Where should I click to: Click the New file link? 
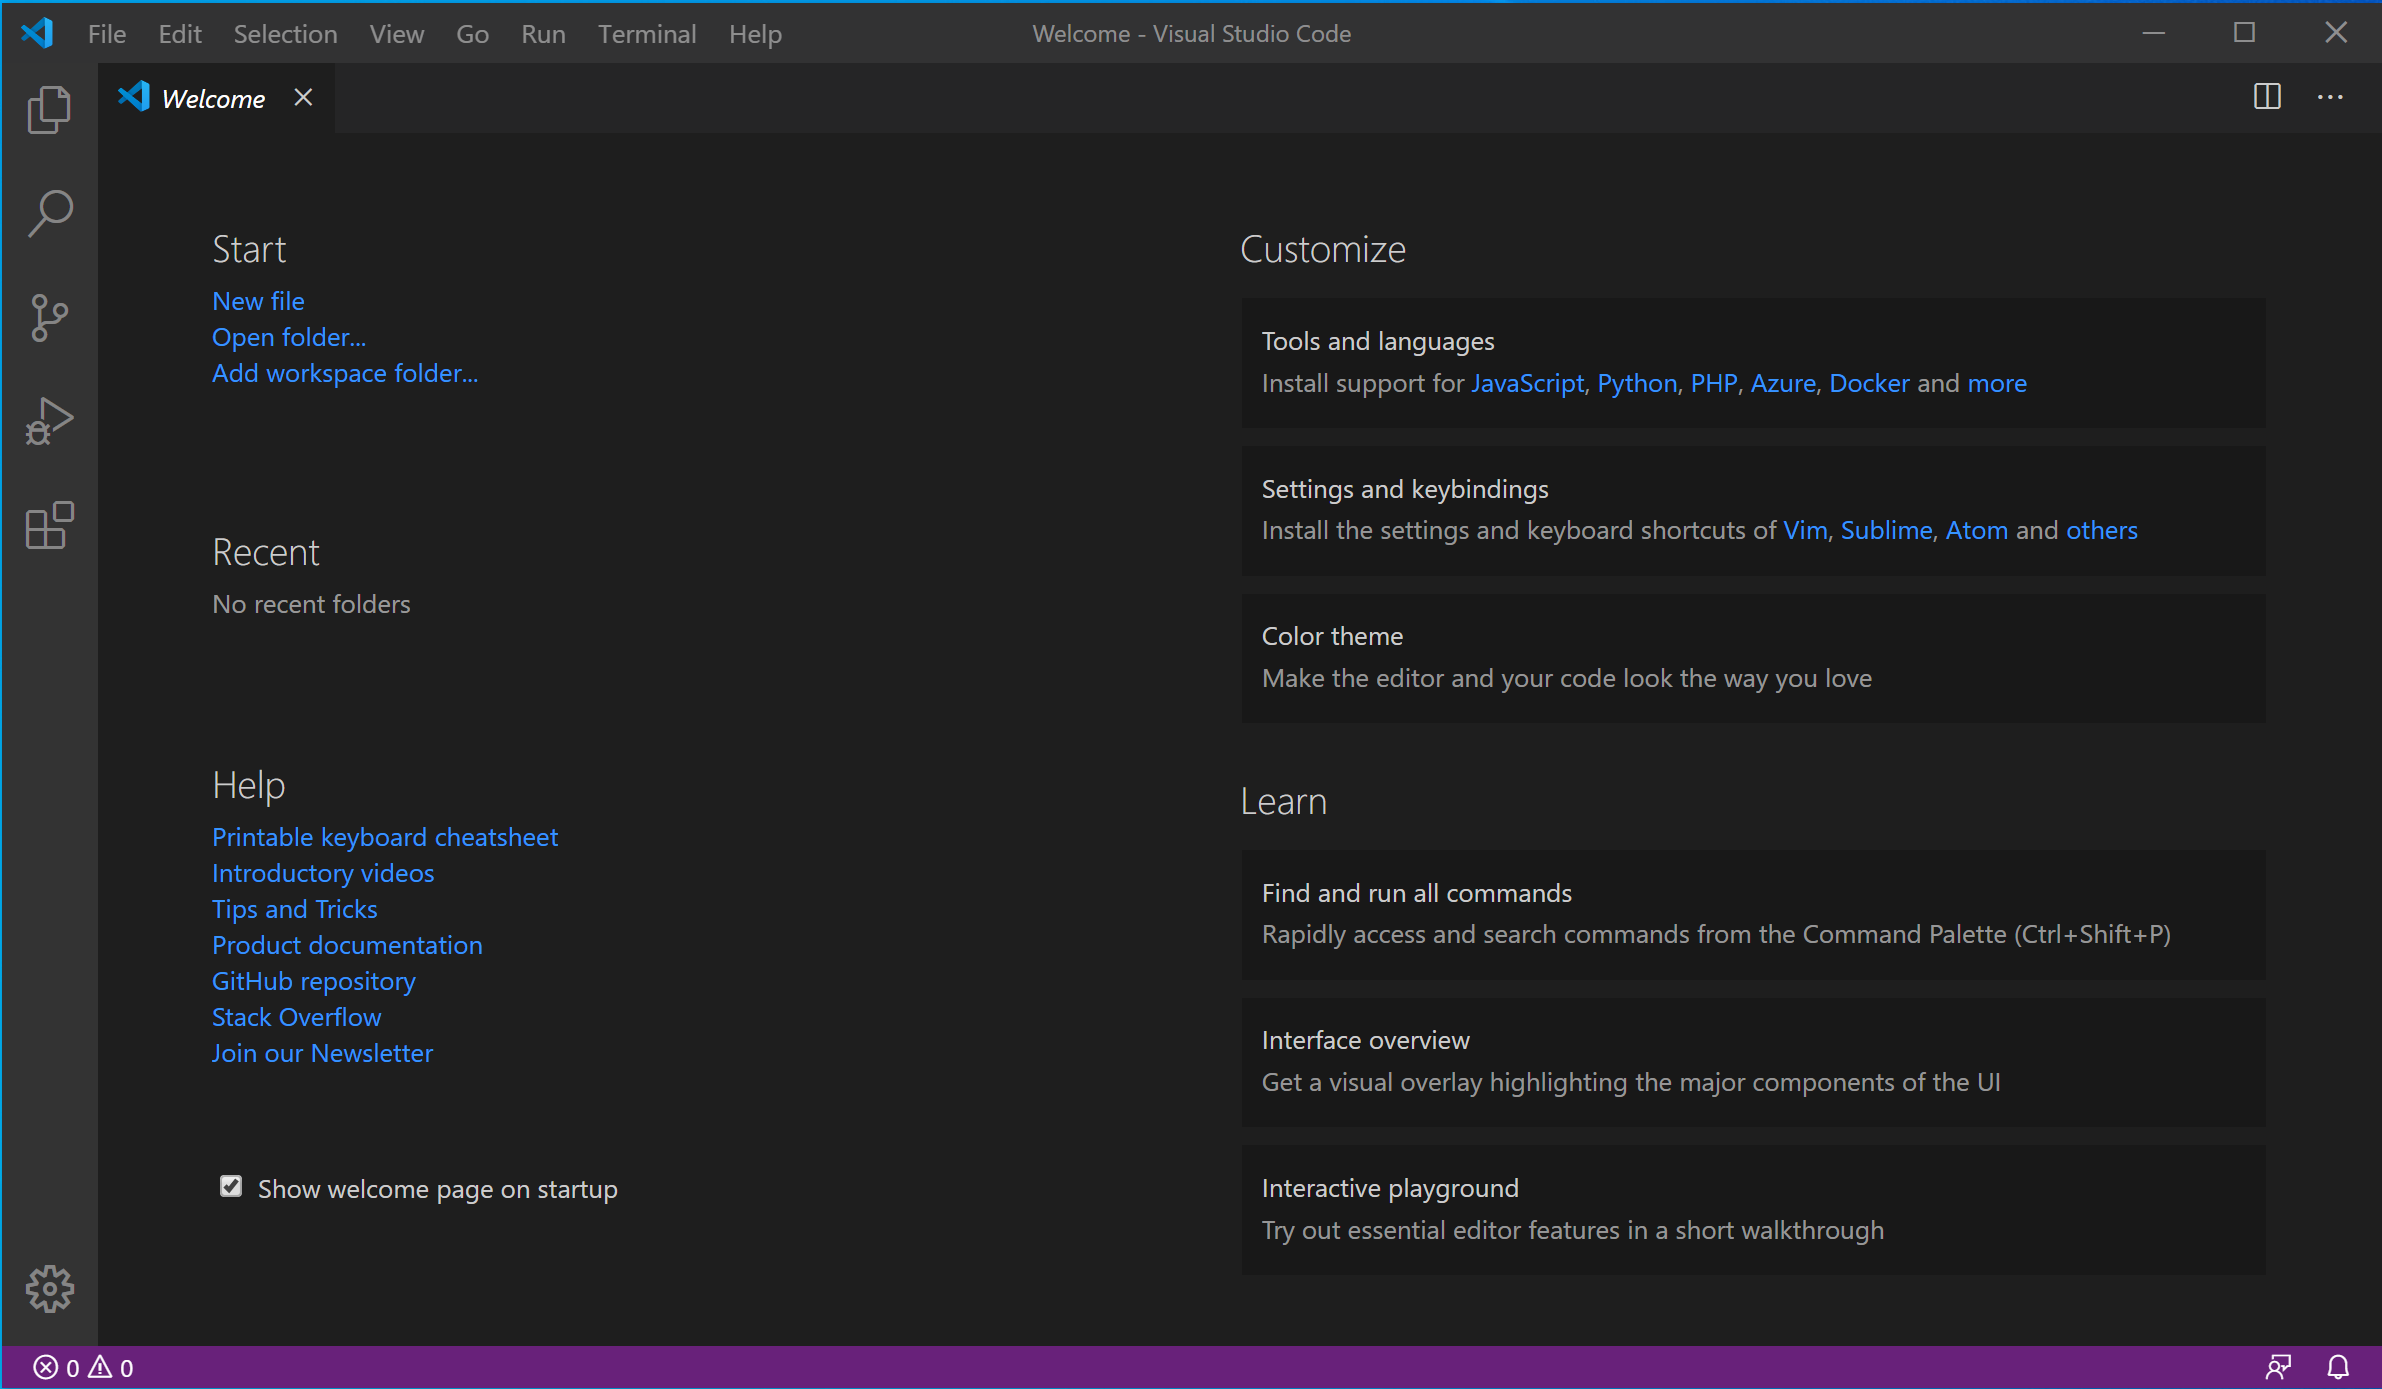pos(258,301)
